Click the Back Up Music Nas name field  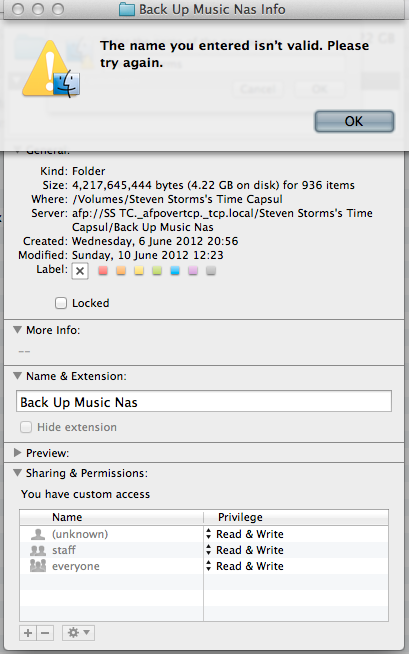click(x=204, y=401)
